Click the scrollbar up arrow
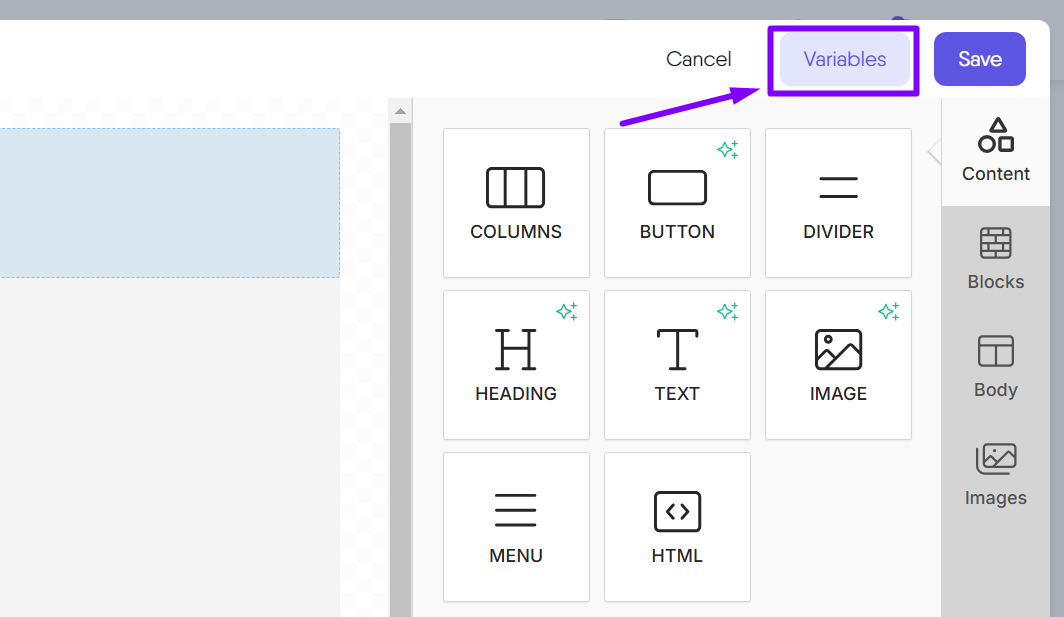The width and height of the screenshot is (1064, 617). pos(400,111)
